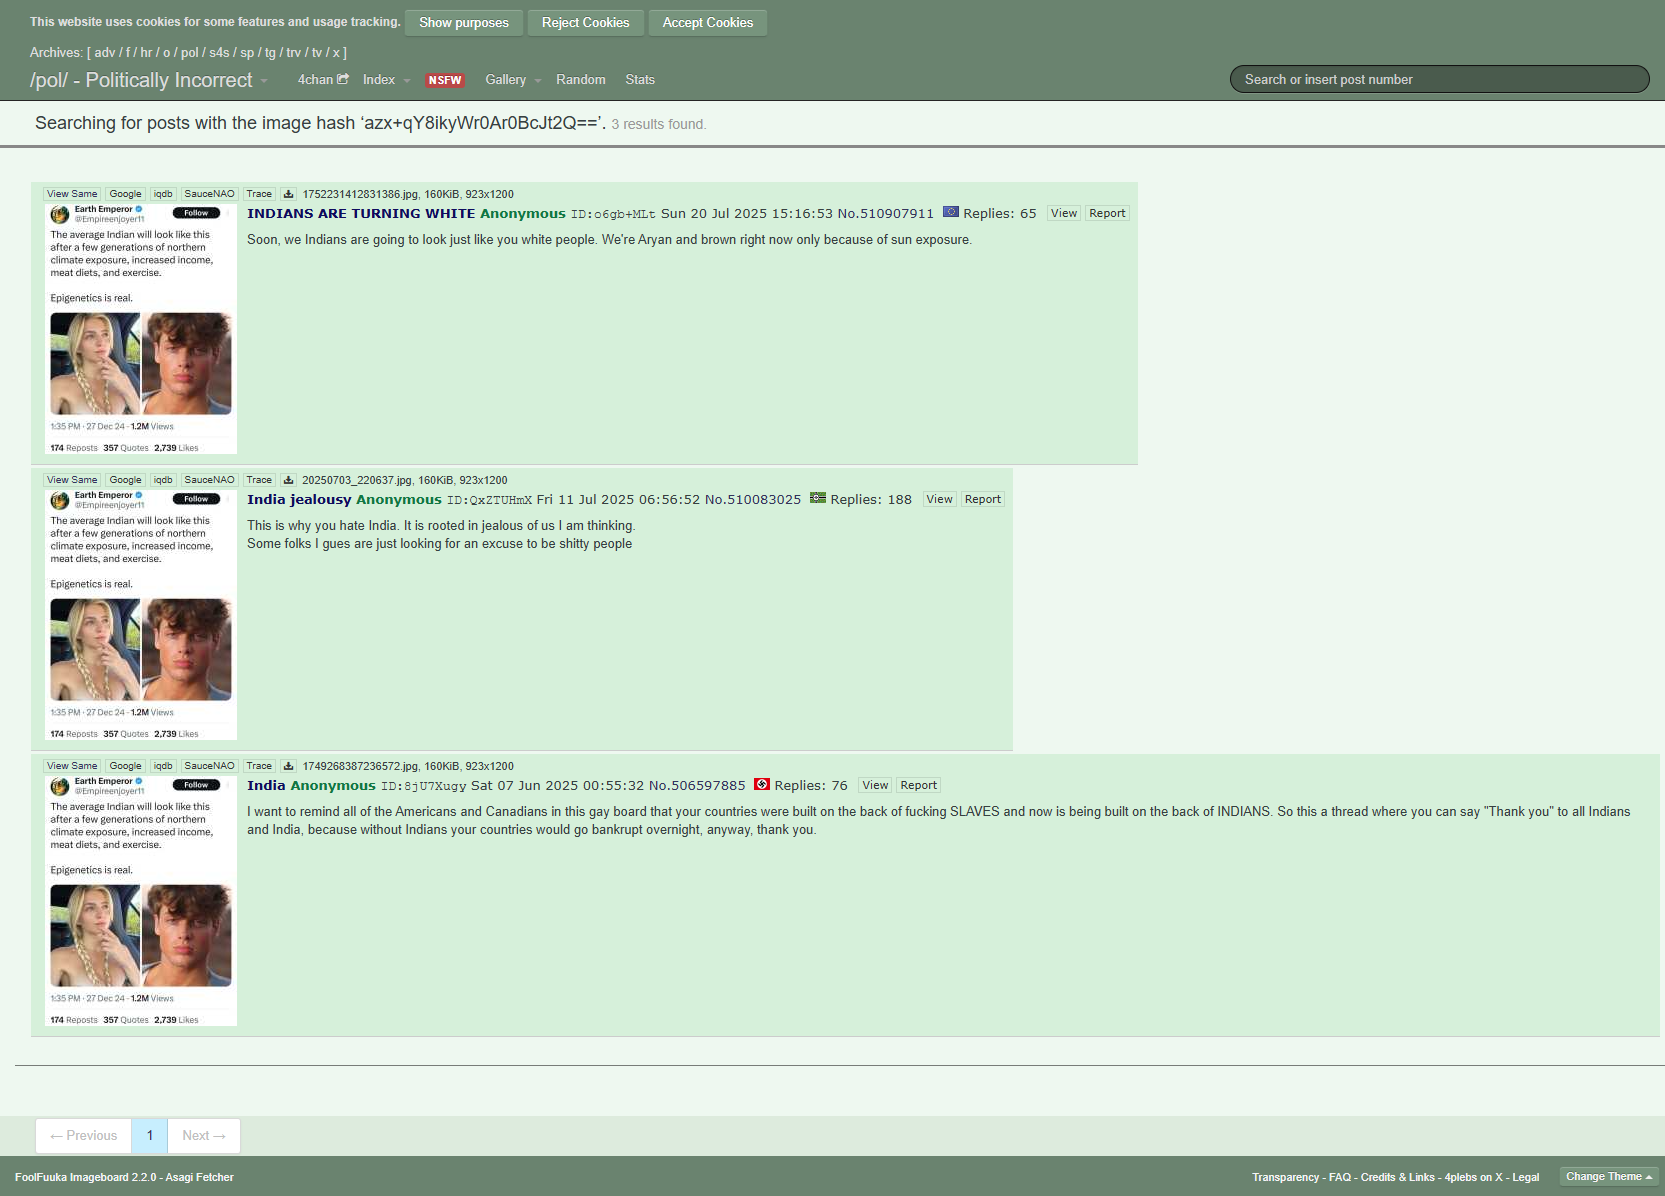Viewport: 1665px width, 1196px height.
Task: Click post number No.506597885
Action: pyautogui.click(x=697, y=785)
